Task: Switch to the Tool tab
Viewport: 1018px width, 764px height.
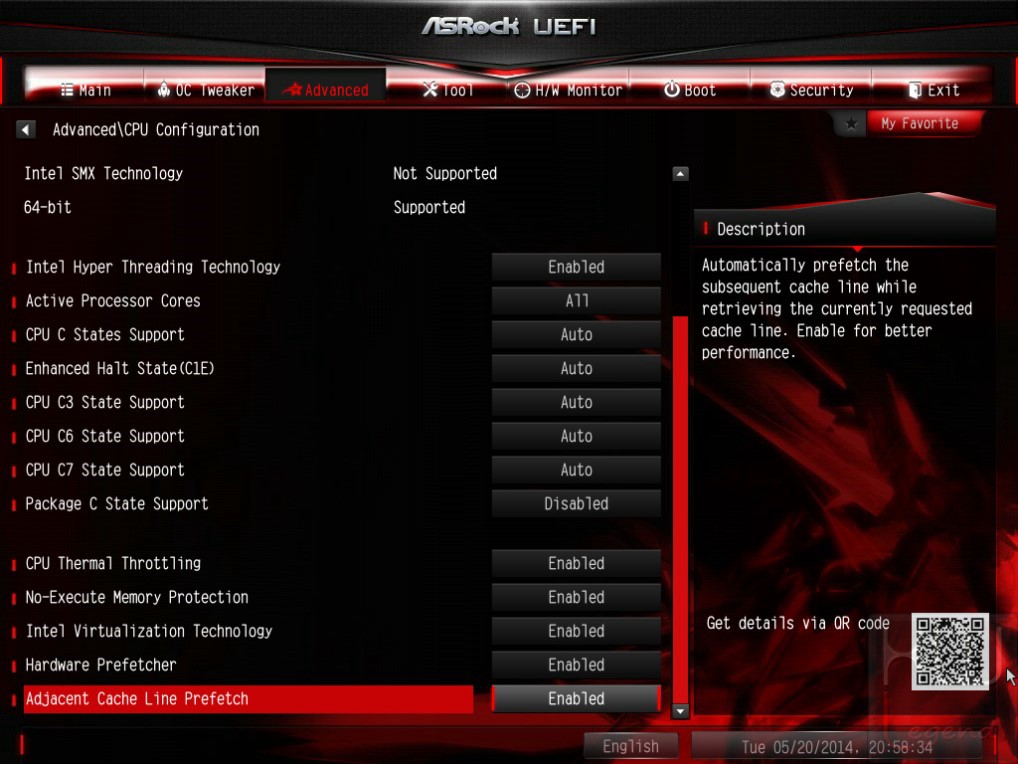Action: (447, 90)
